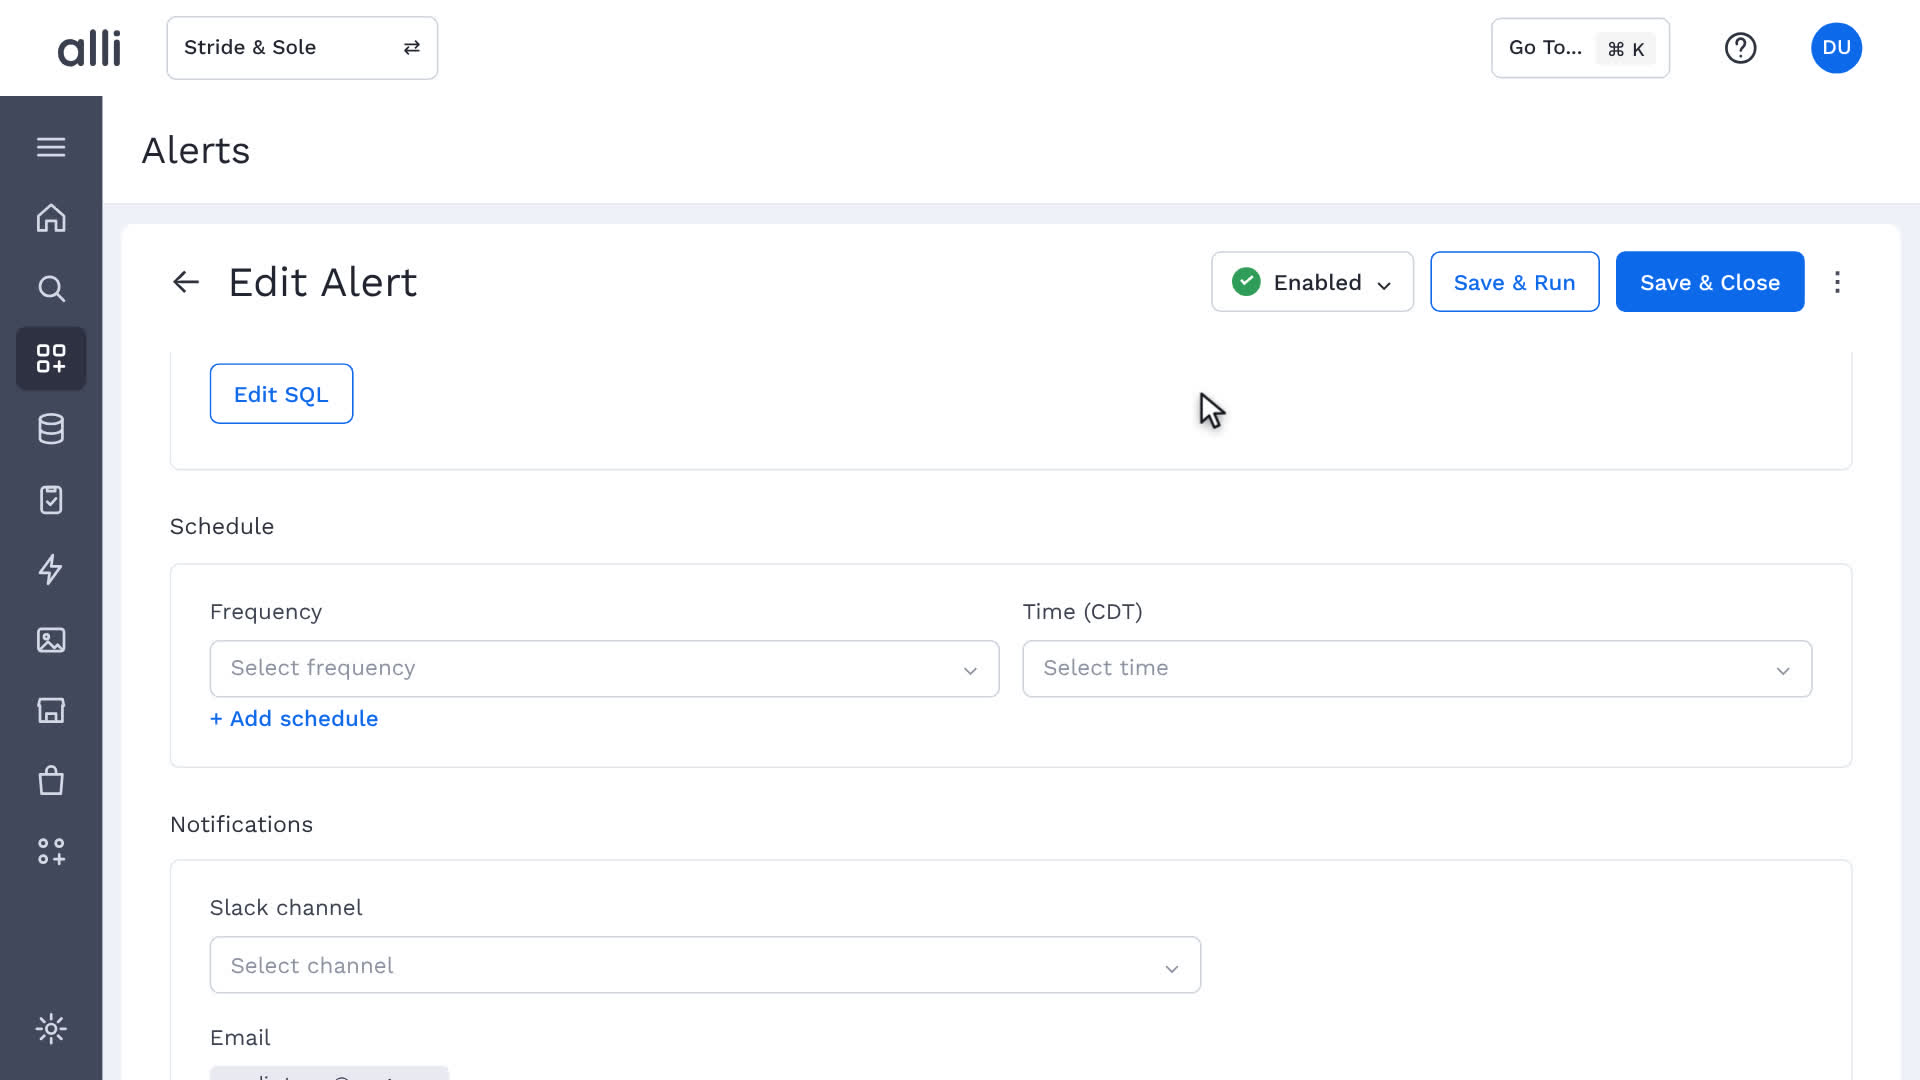The image size is (1920, 1080).
Task: Click the + Add schedule link
Action: (x=294, y=719)
